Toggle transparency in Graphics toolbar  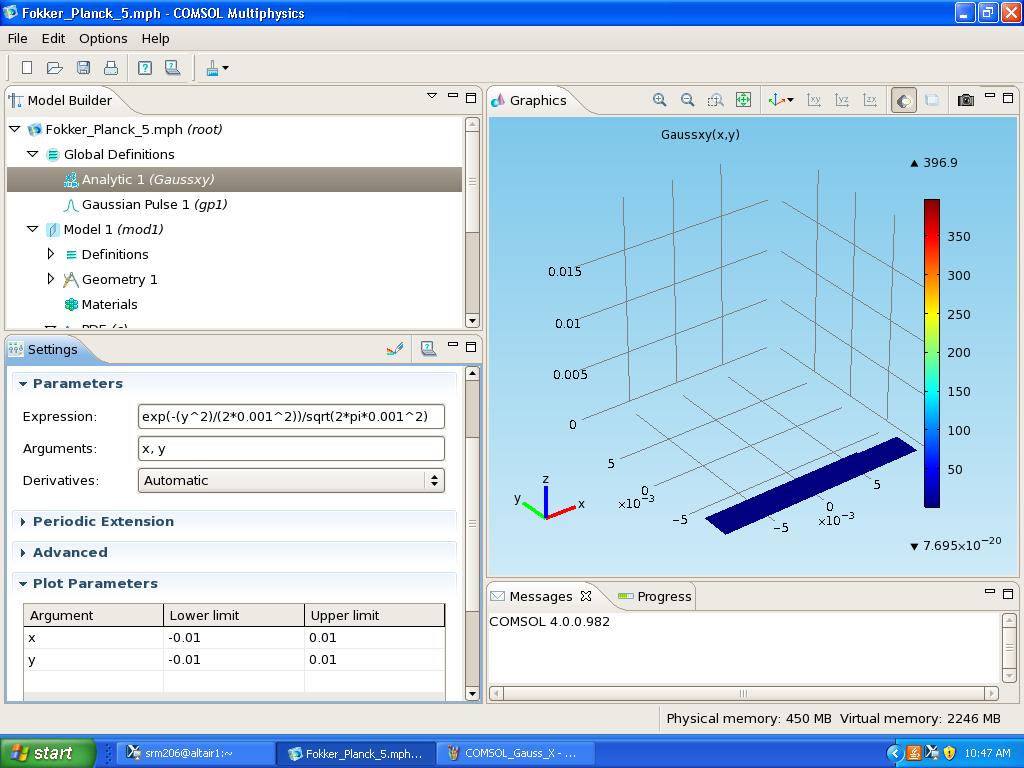932,100
